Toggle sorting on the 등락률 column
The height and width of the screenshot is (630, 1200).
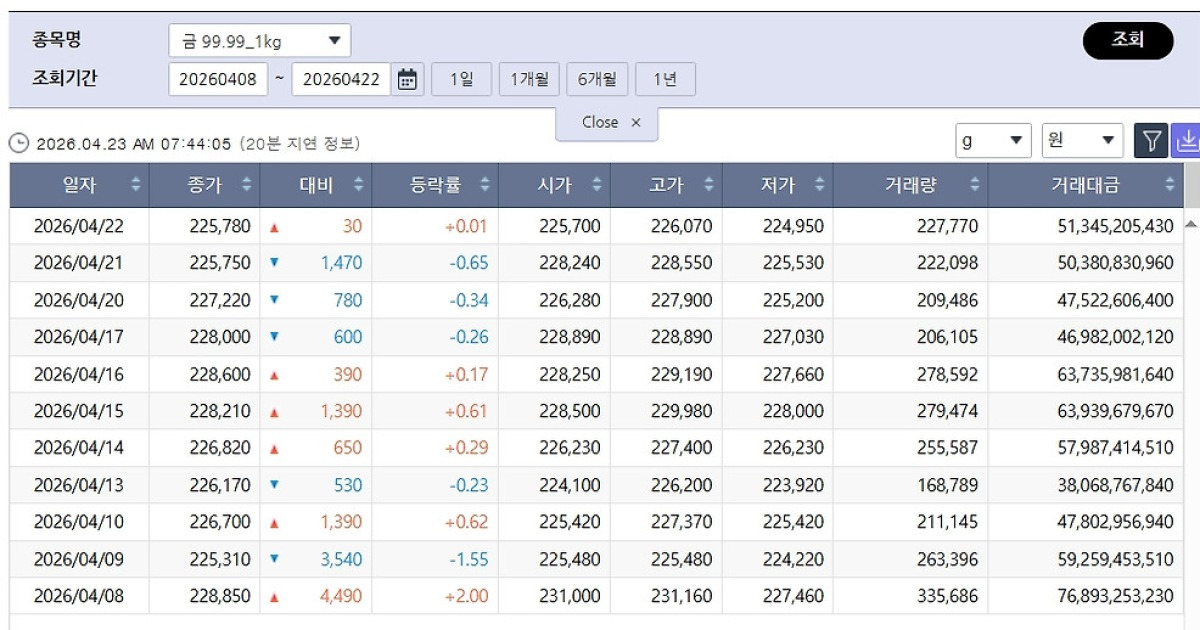(487, 184)
